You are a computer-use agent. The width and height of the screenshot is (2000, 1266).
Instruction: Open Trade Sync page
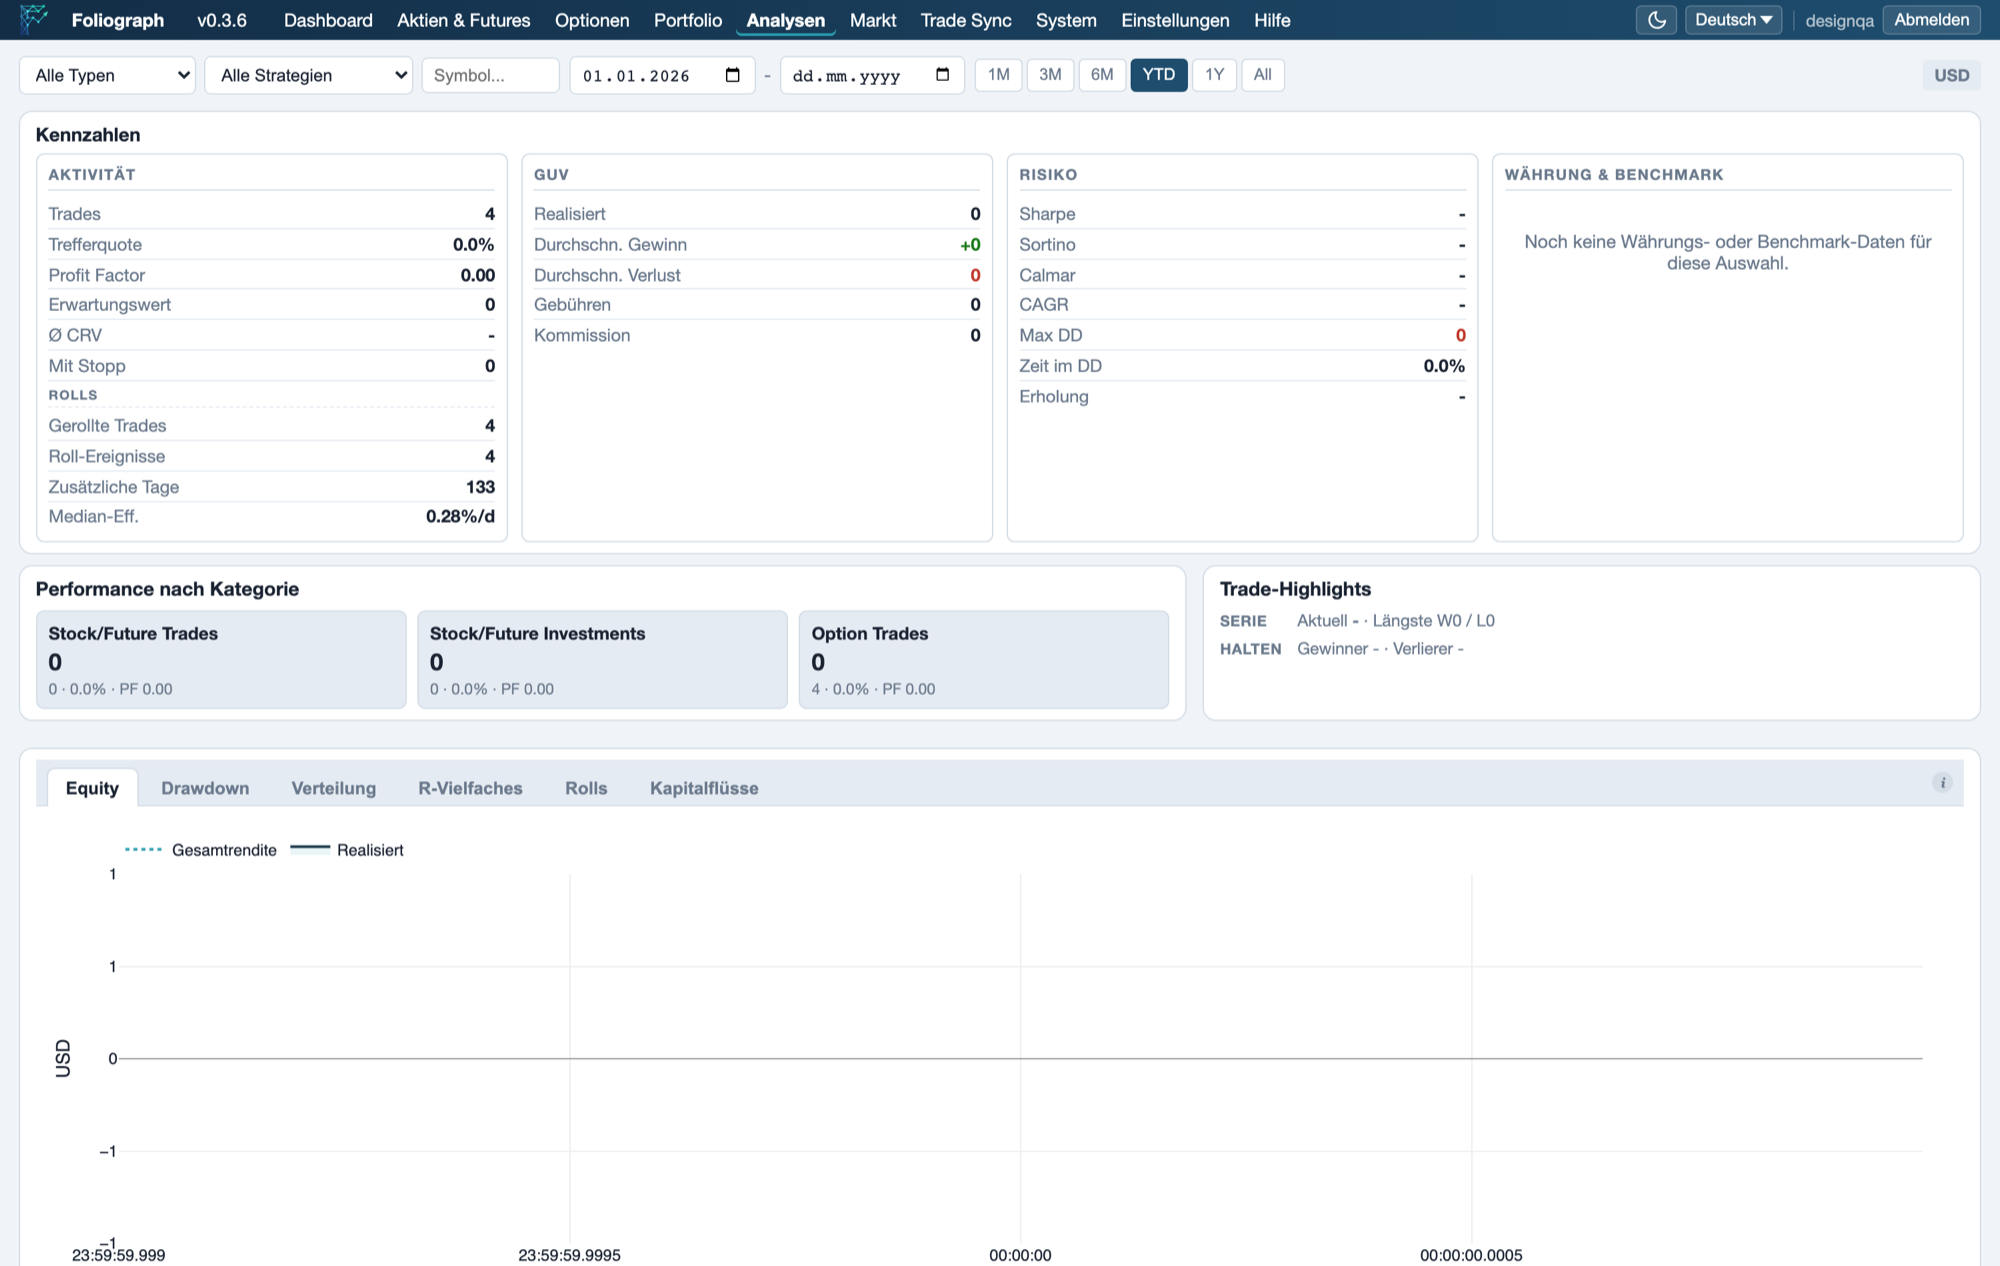(966, 20)
